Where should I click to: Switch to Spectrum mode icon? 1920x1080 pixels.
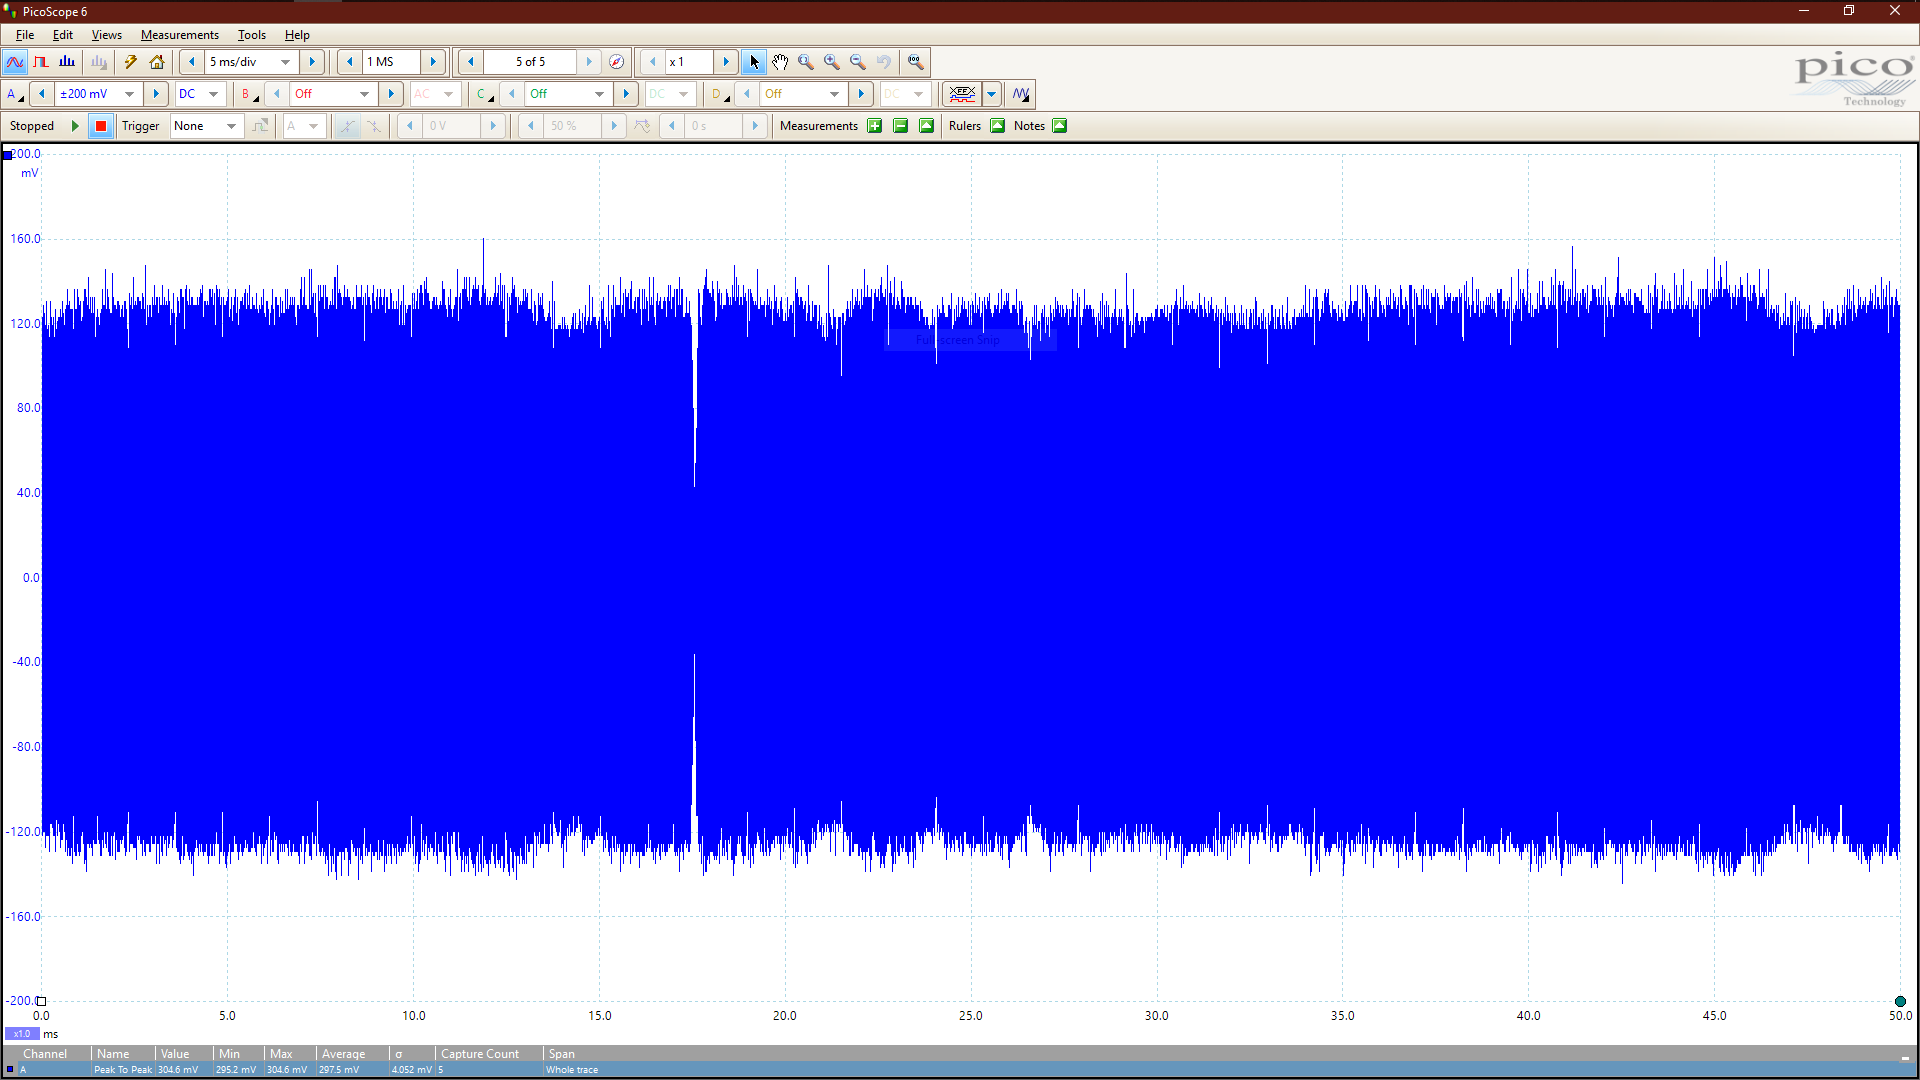[x=67, y=62]
